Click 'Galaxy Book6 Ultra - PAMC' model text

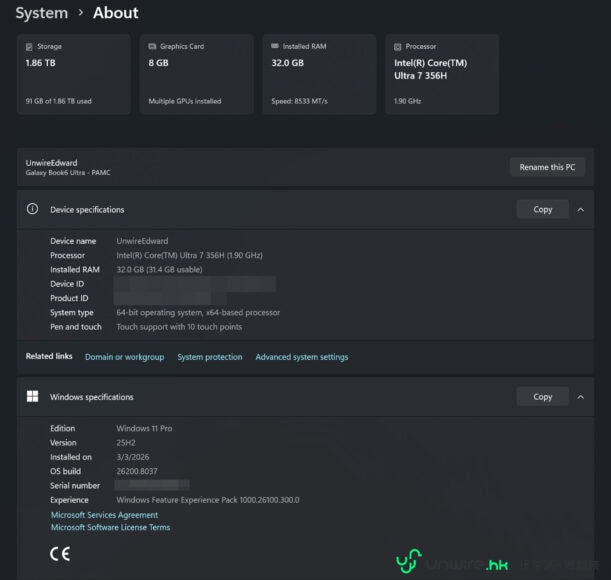68,173
